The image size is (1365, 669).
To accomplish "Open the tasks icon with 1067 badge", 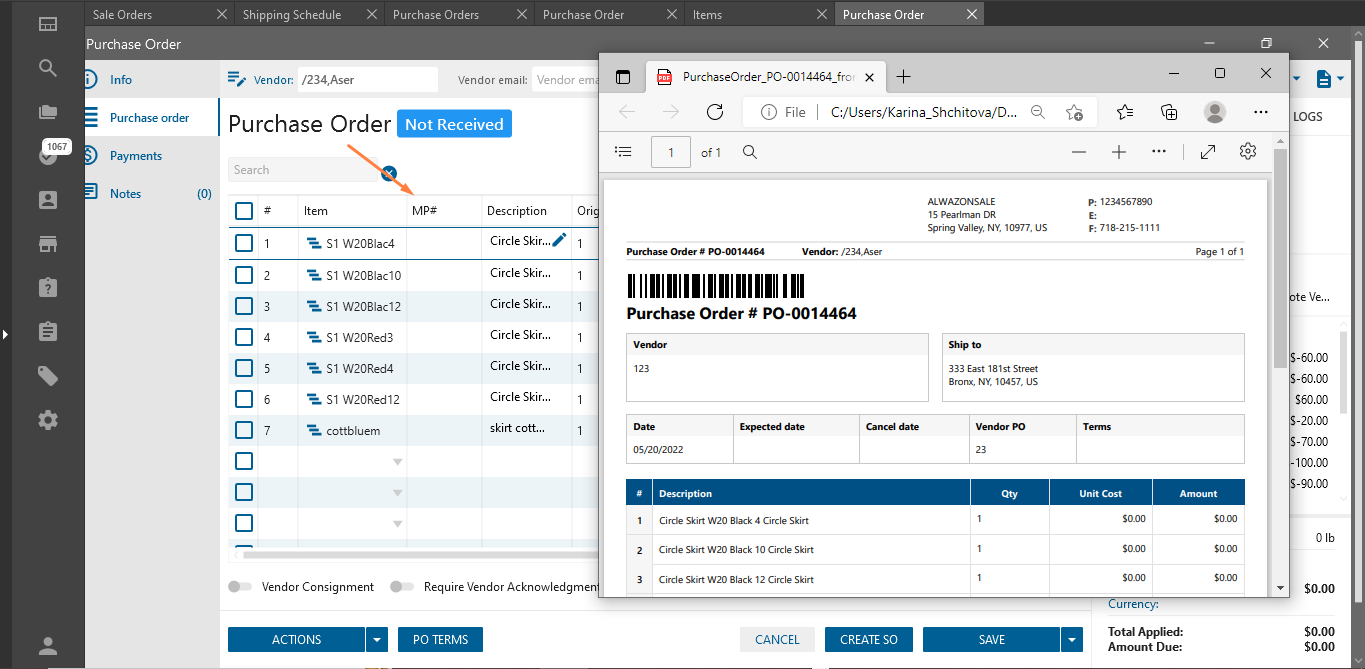I will 47,155.
